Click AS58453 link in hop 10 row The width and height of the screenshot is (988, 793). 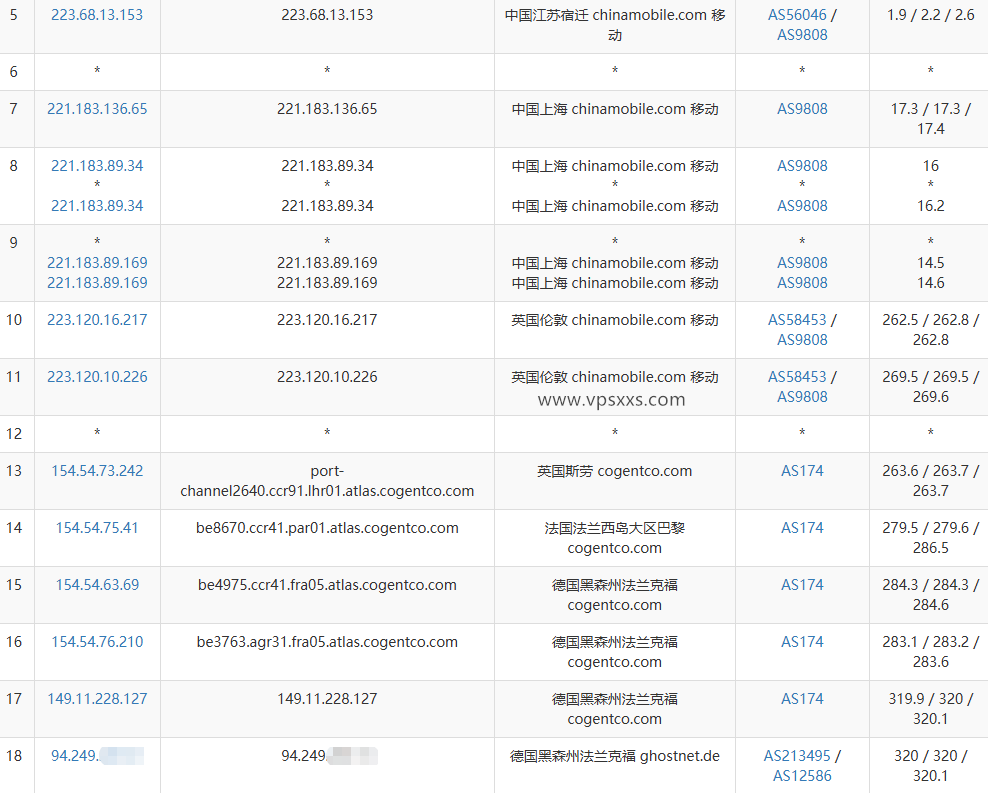tap(796, 319)
